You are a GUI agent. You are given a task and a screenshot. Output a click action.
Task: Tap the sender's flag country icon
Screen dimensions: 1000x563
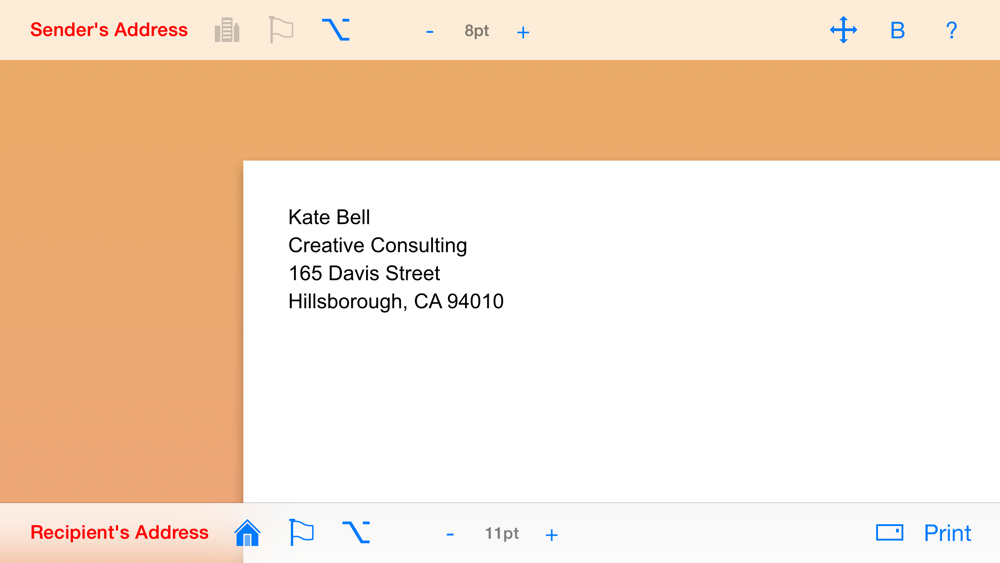(x=281, y=30)
